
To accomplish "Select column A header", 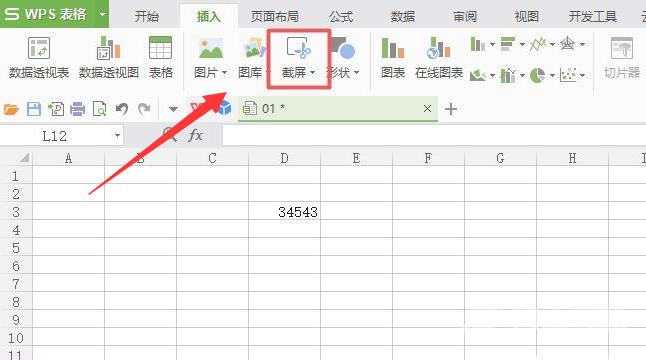I will [x=68, y=158].
